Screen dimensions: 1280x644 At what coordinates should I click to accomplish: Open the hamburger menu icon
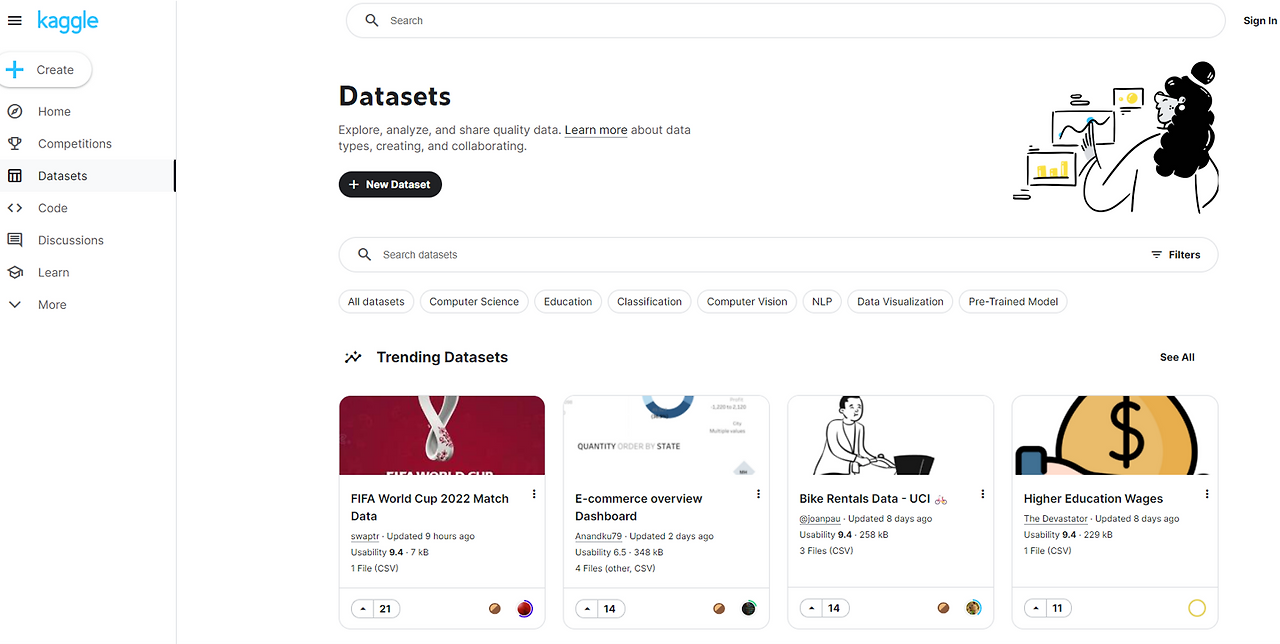pyautogui.click(x=14, y=21)
